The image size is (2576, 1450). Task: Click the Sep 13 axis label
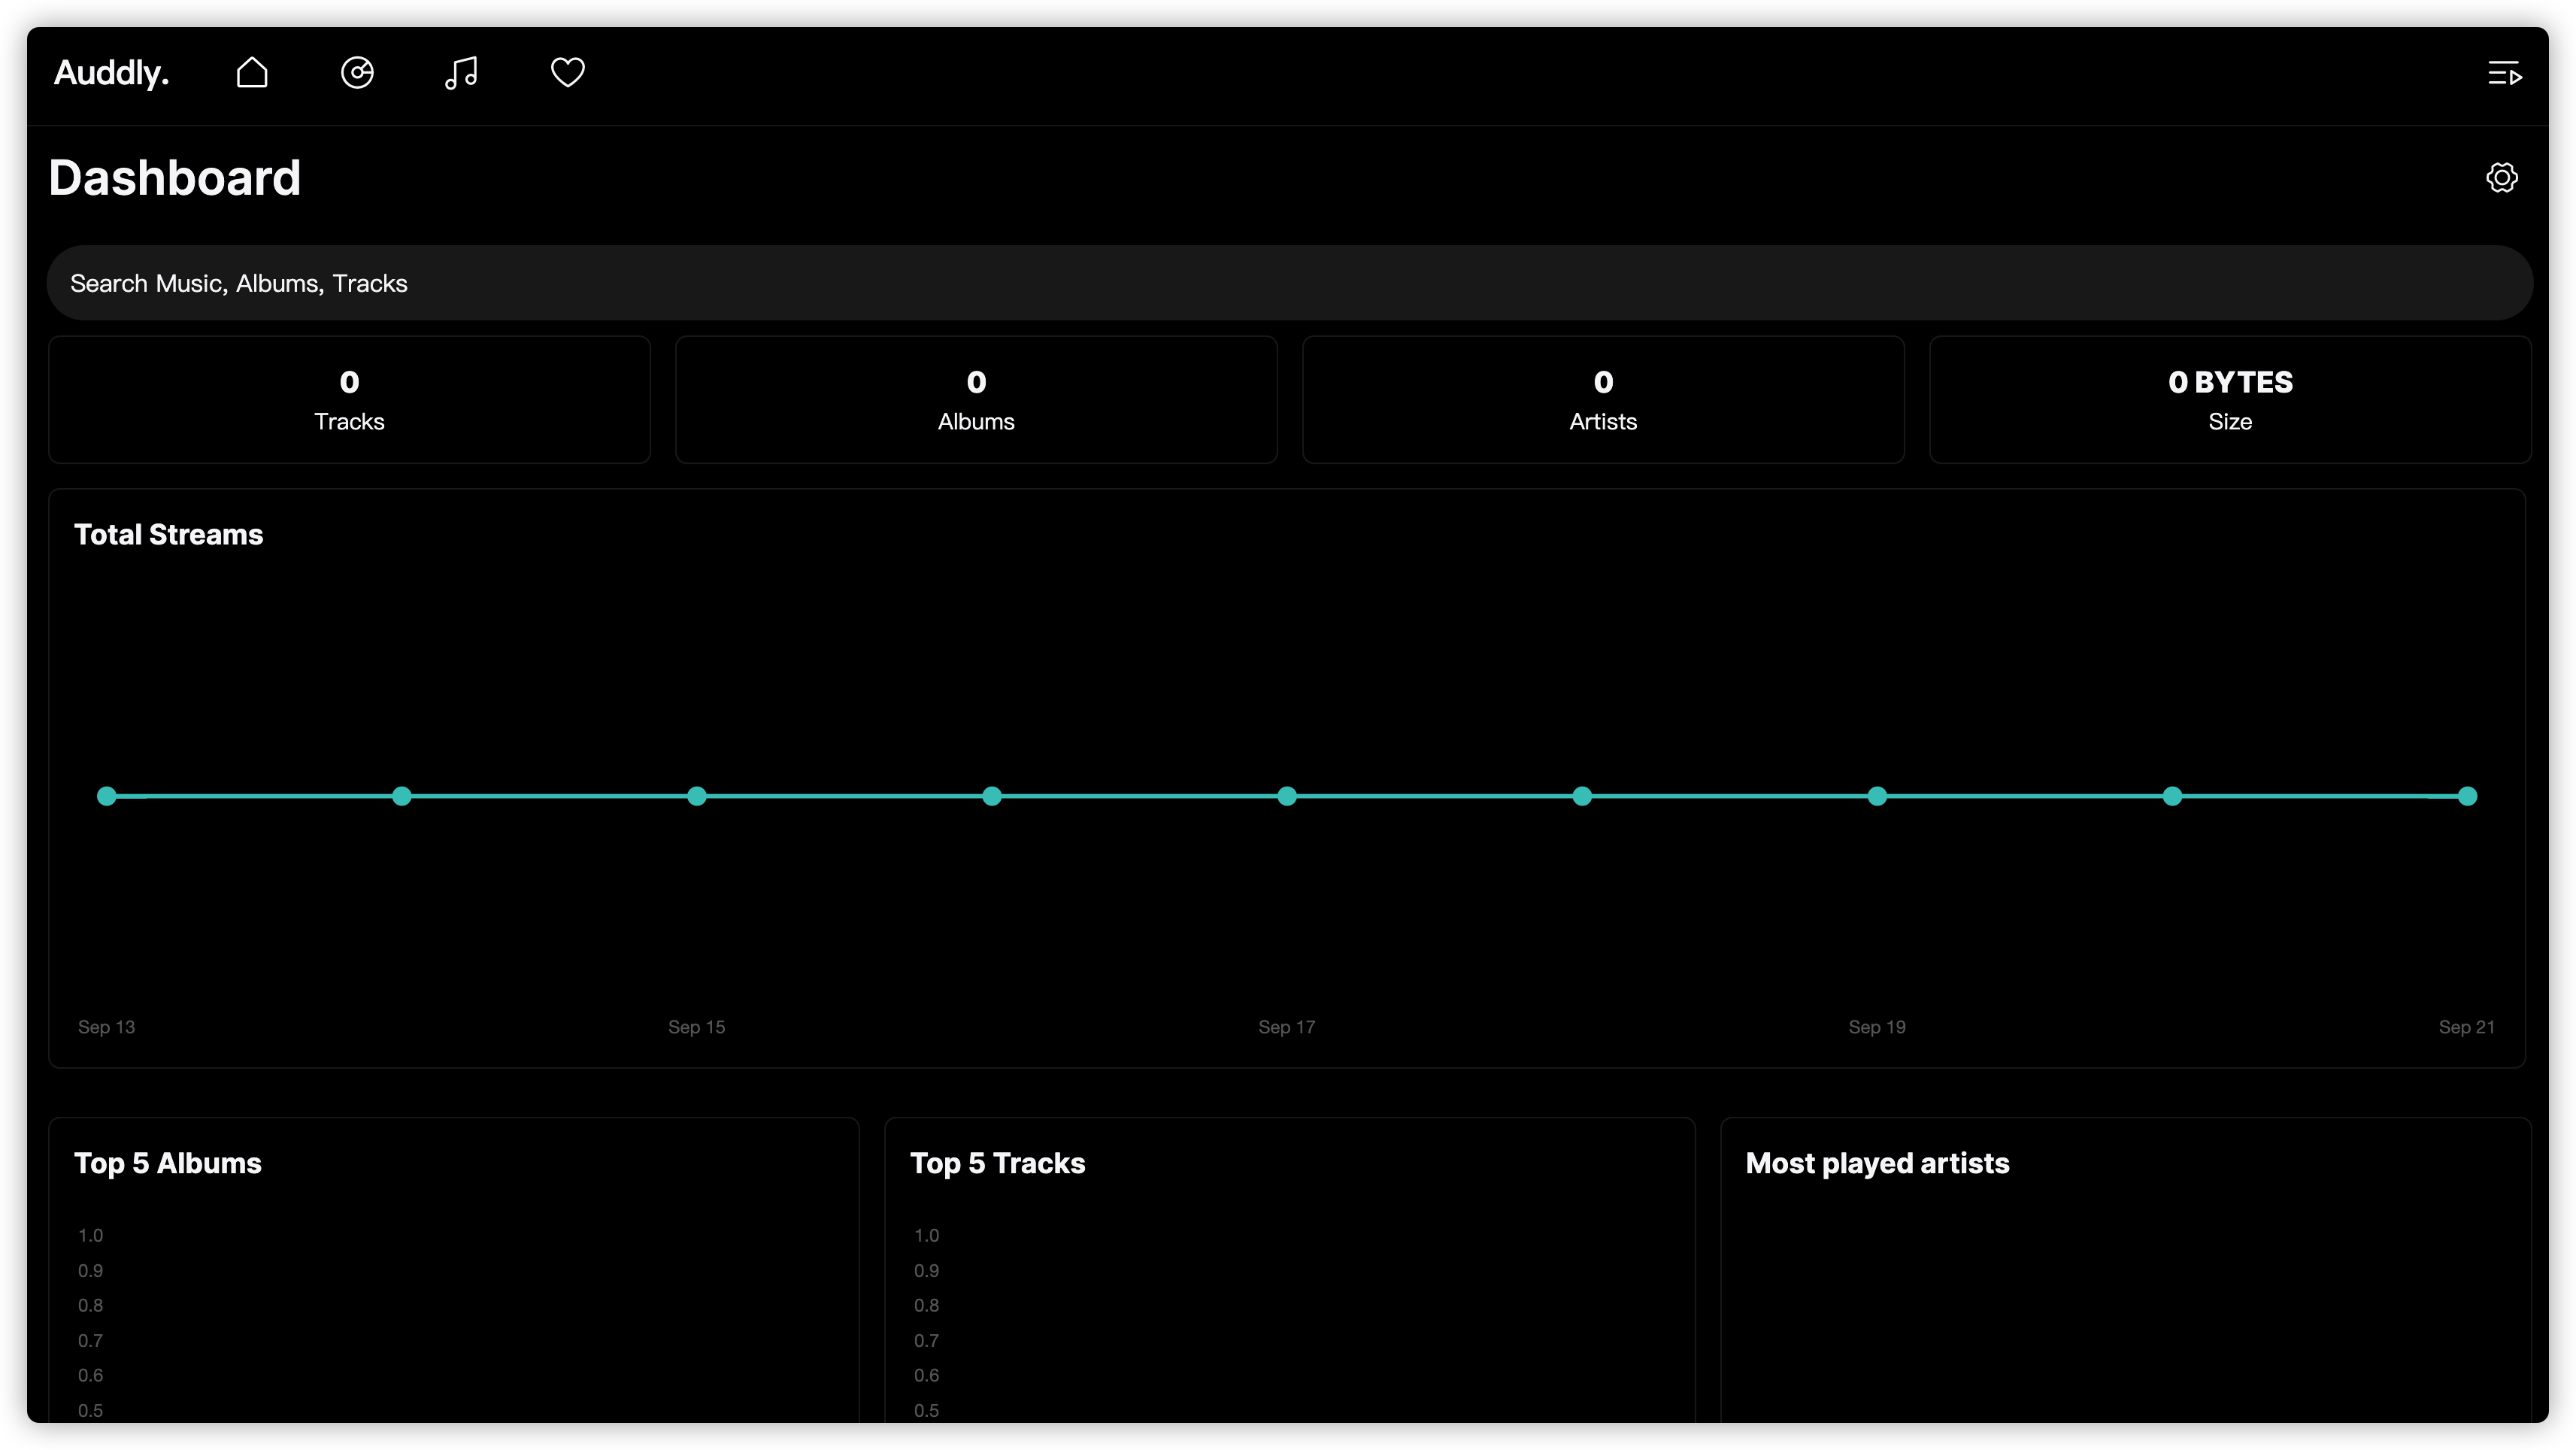tap(107, 1027)
